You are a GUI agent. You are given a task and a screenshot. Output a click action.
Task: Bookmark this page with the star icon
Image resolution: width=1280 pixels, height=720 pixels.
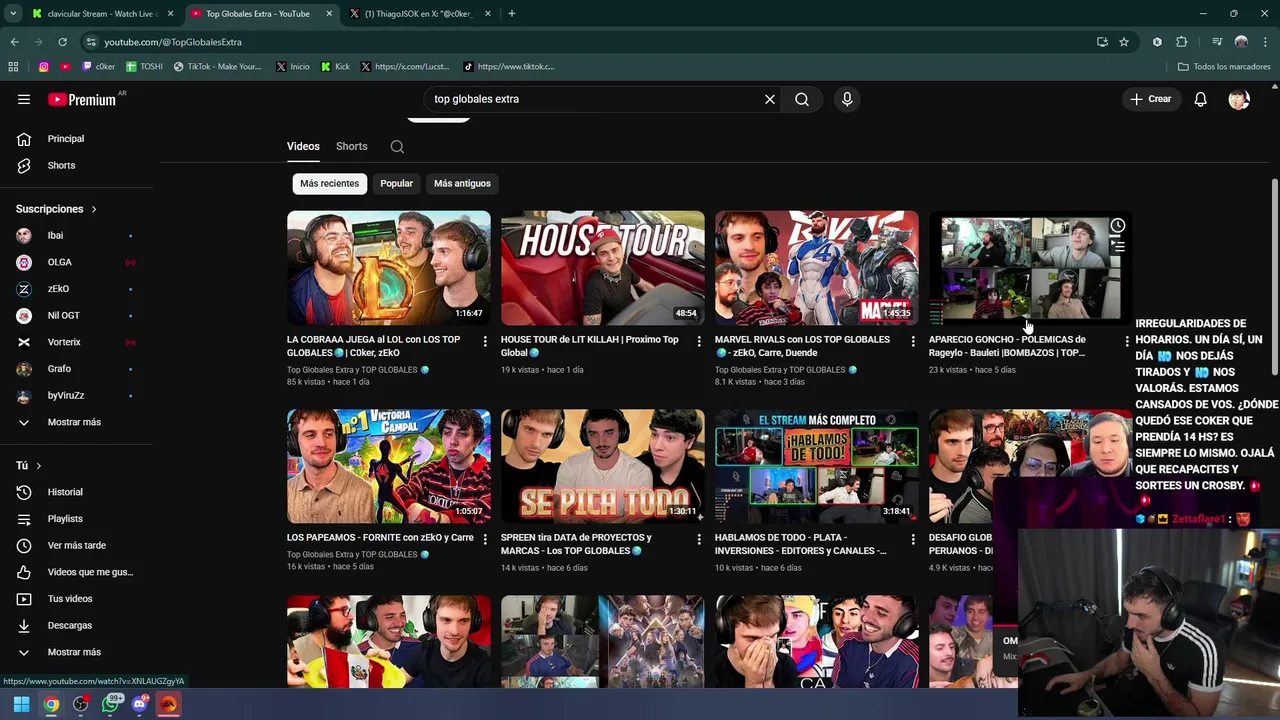pyautogui.click(x=1124, y=42)
